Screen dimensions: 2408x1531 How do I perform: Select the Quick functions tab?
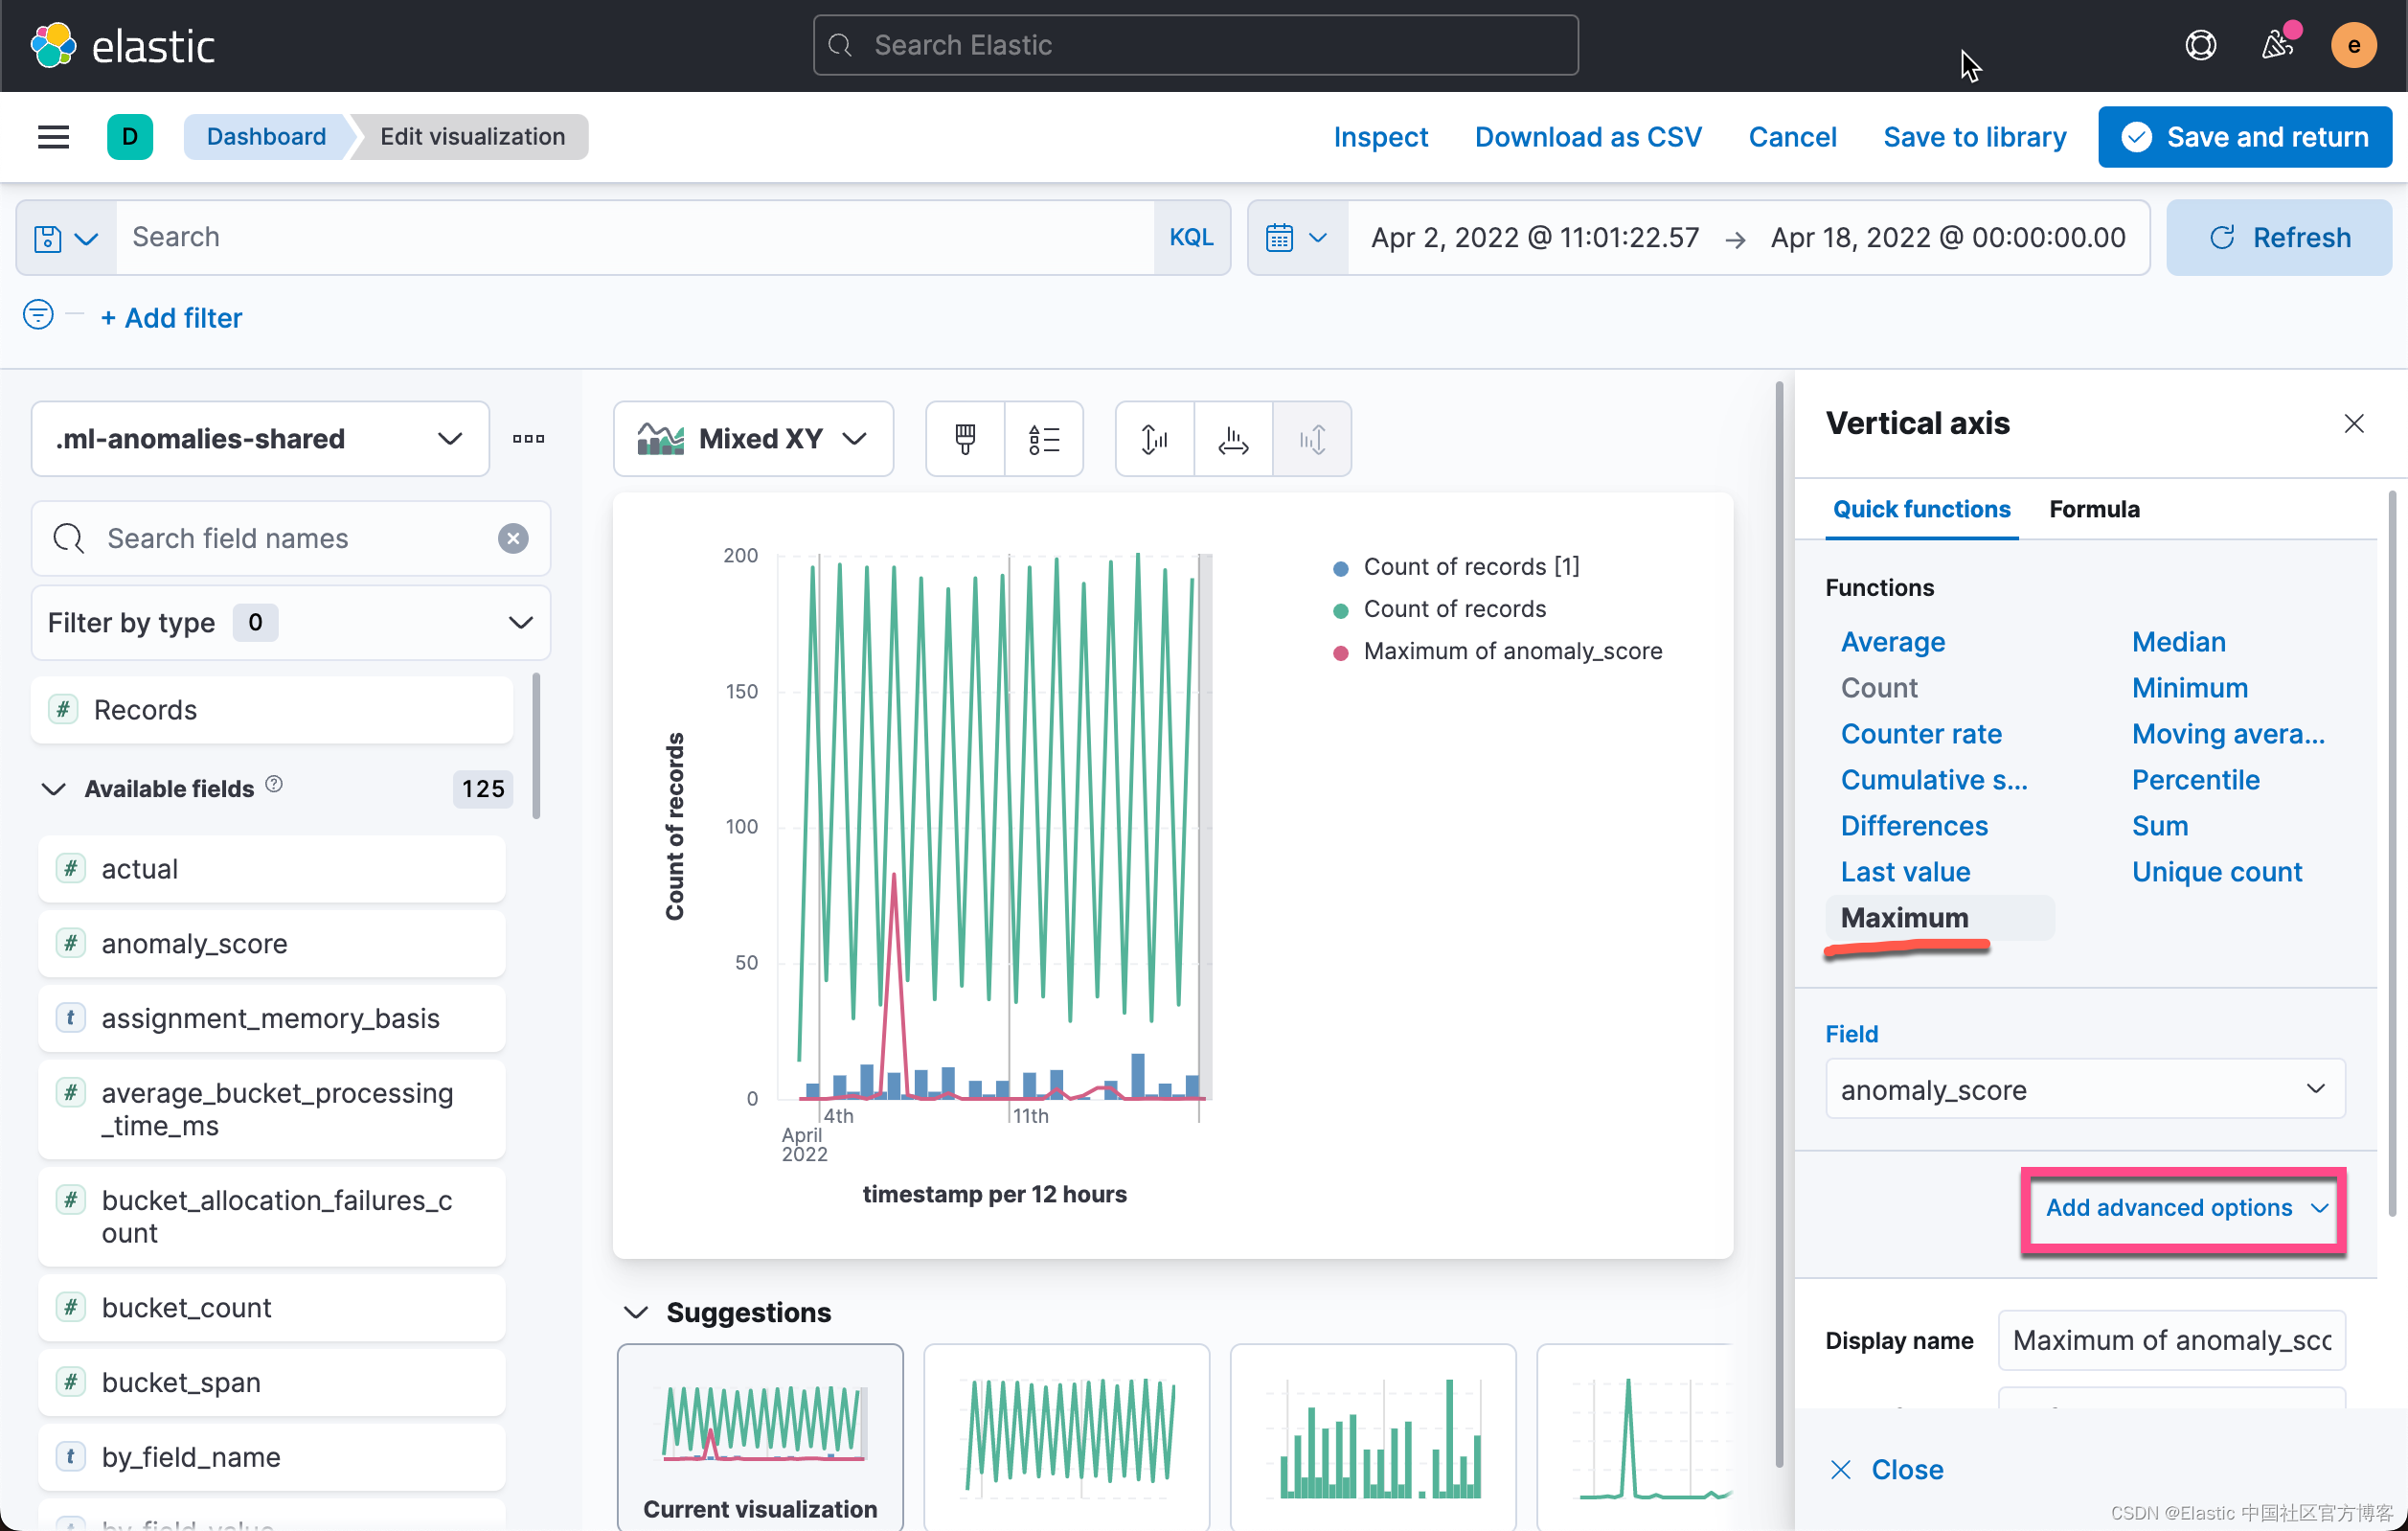tap(1921, 509)
